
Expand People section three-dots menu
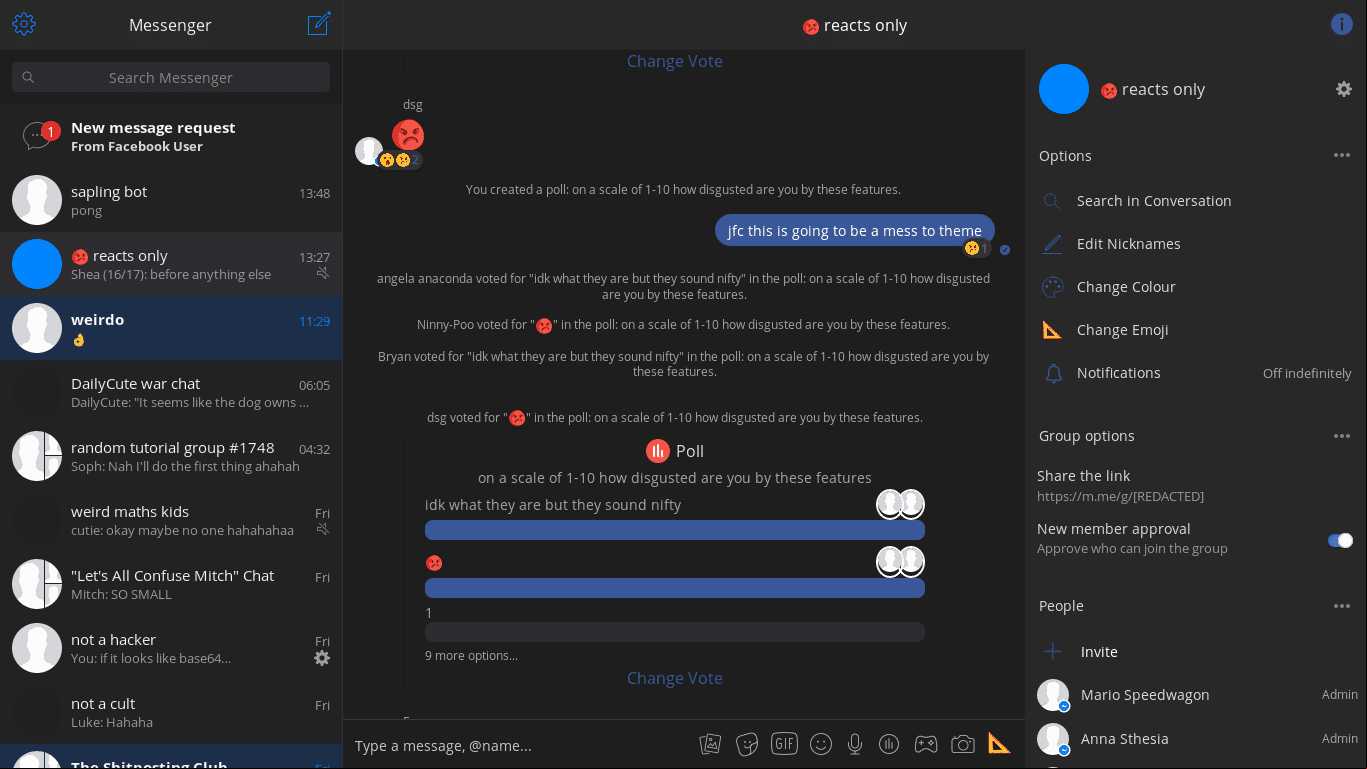point(1342,606)
